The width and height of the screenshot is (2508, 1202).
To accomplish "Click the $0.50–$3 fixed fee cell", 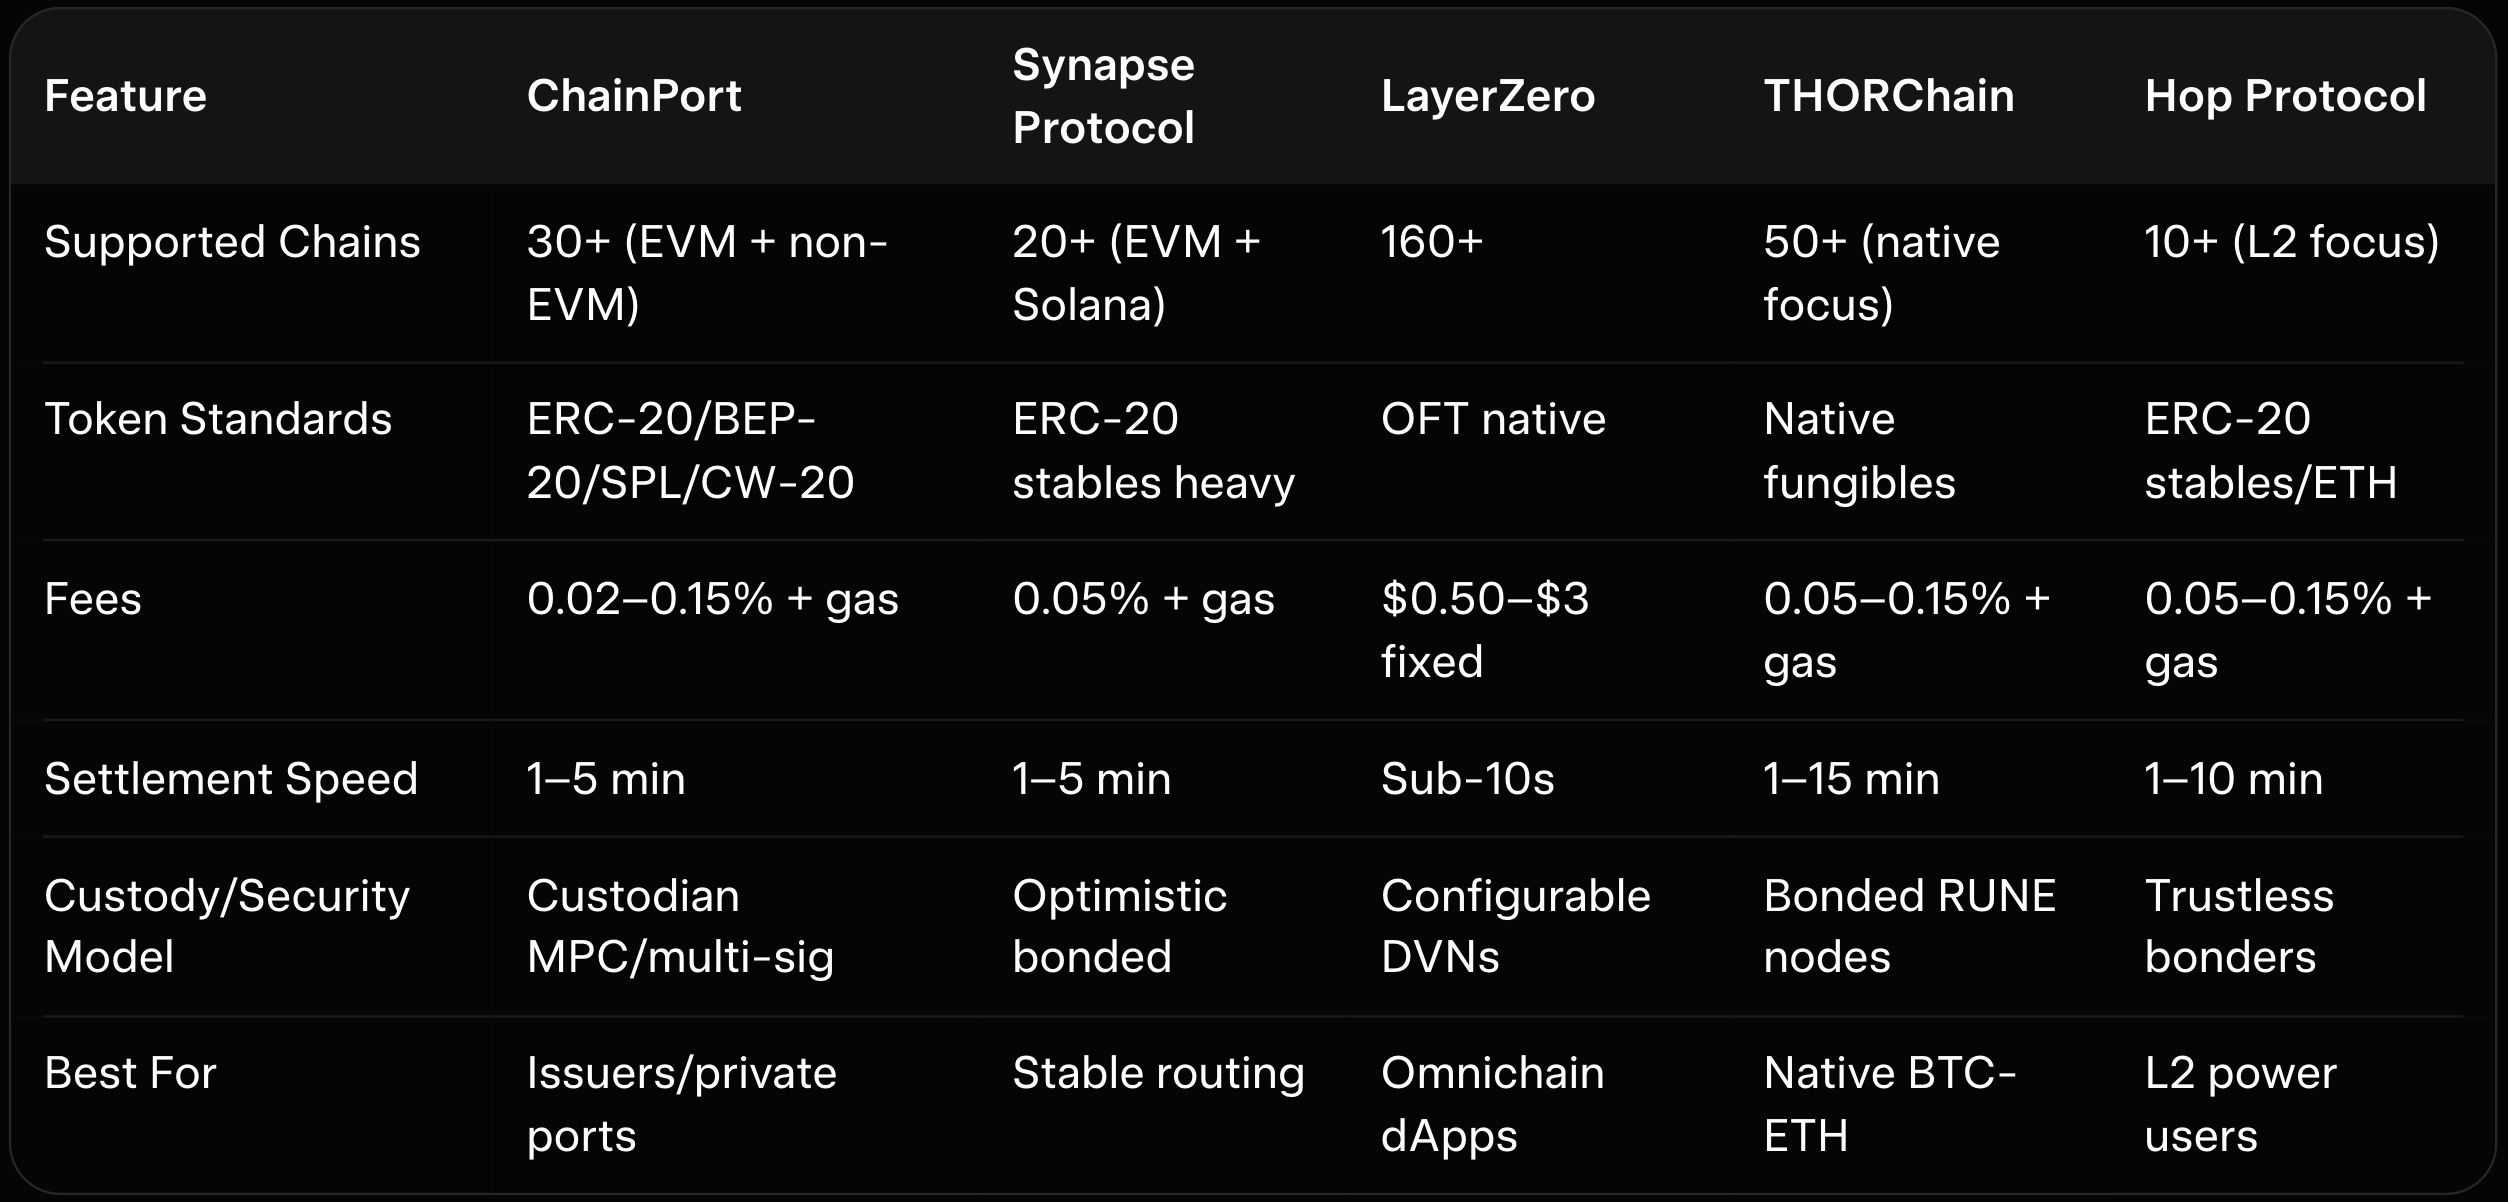I will click(x=1484, y=630).
